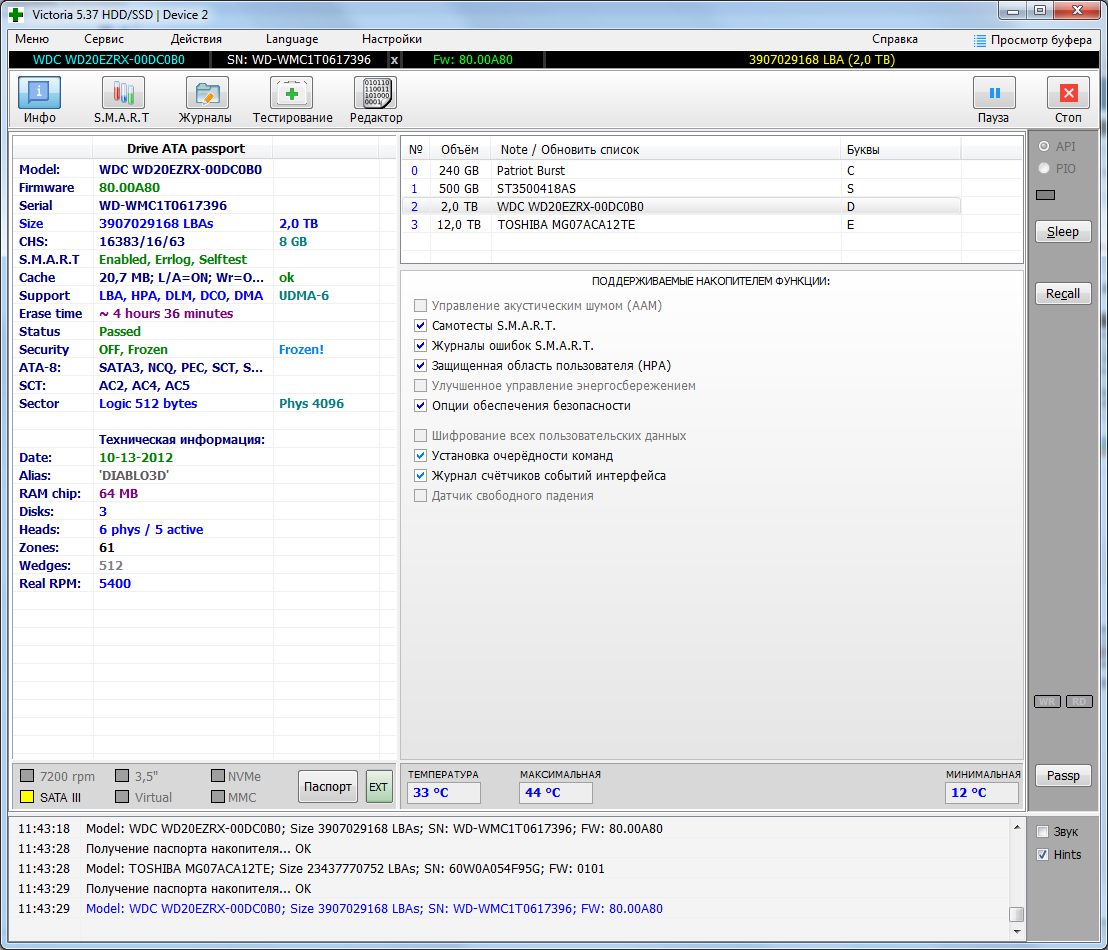Click the Стоп stop icon

(1068, 93)
